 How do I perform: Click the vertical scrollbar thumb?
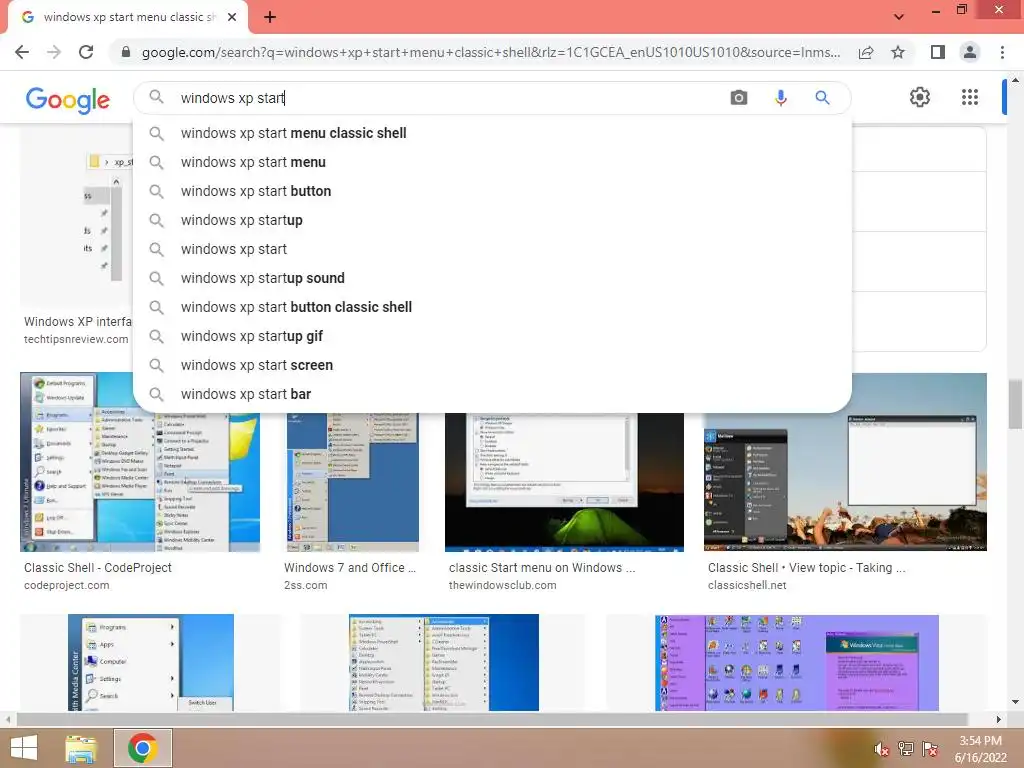[x=1015, y=404]
